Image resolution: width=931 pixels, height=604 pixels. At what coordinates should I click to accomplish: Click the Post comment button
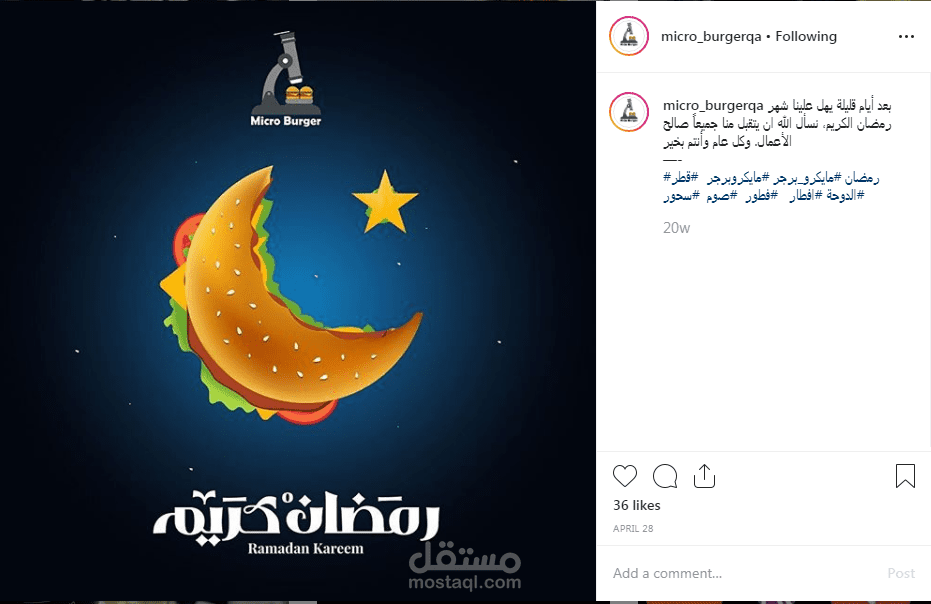[x=901, y=573]
